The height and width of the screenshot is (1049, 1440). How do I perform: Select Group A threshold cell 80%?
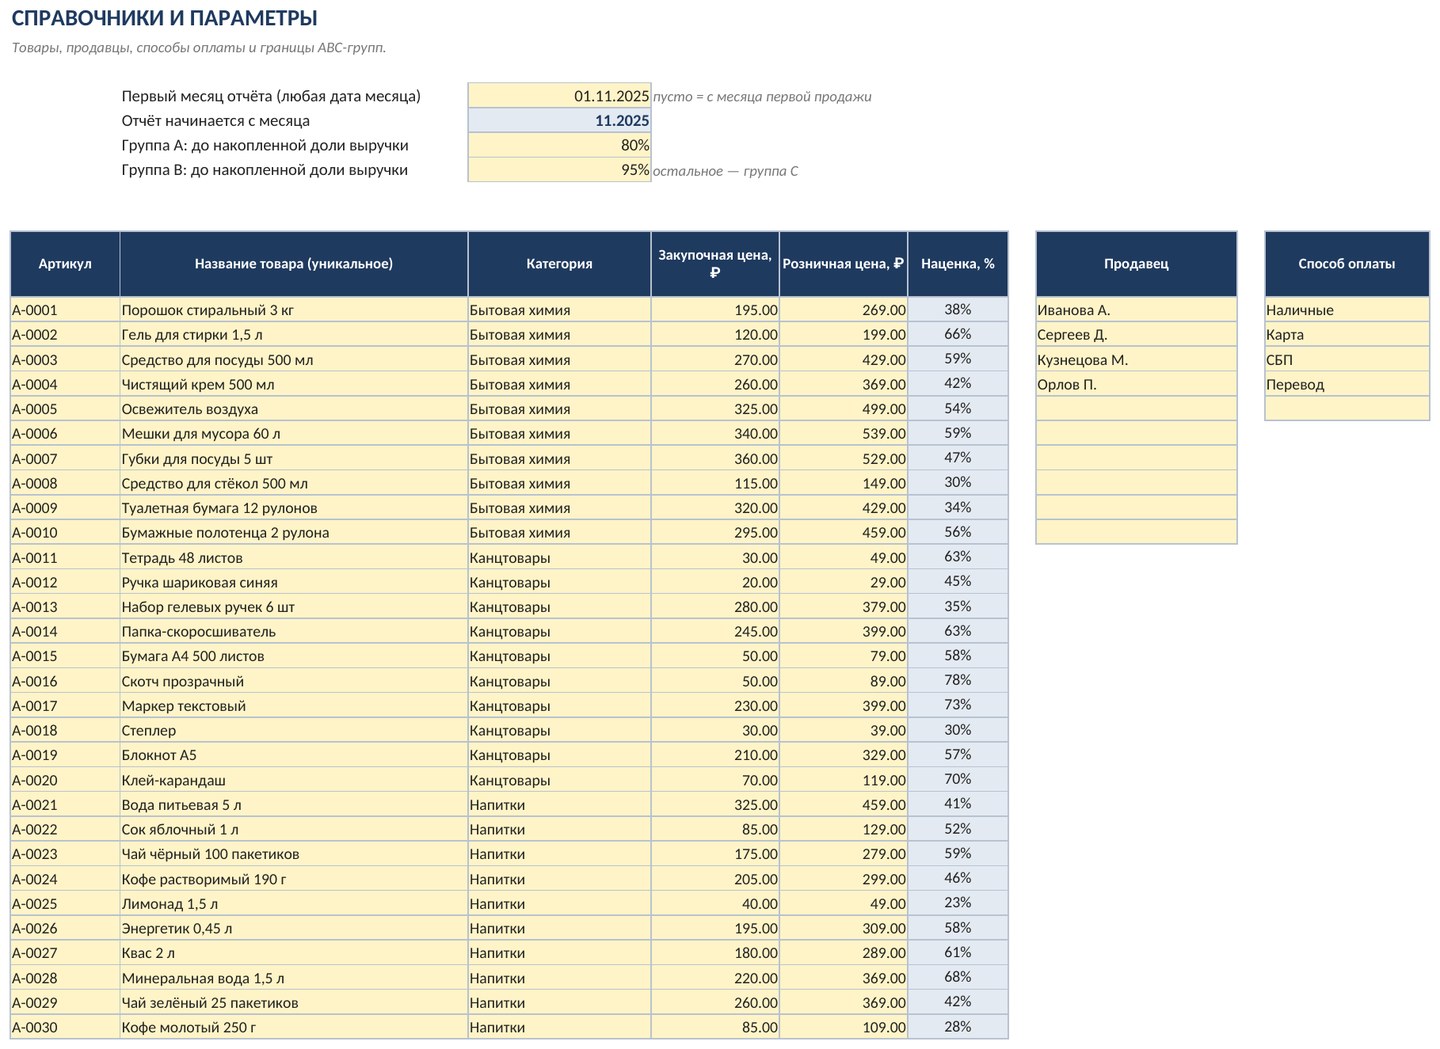coord(559,145)
